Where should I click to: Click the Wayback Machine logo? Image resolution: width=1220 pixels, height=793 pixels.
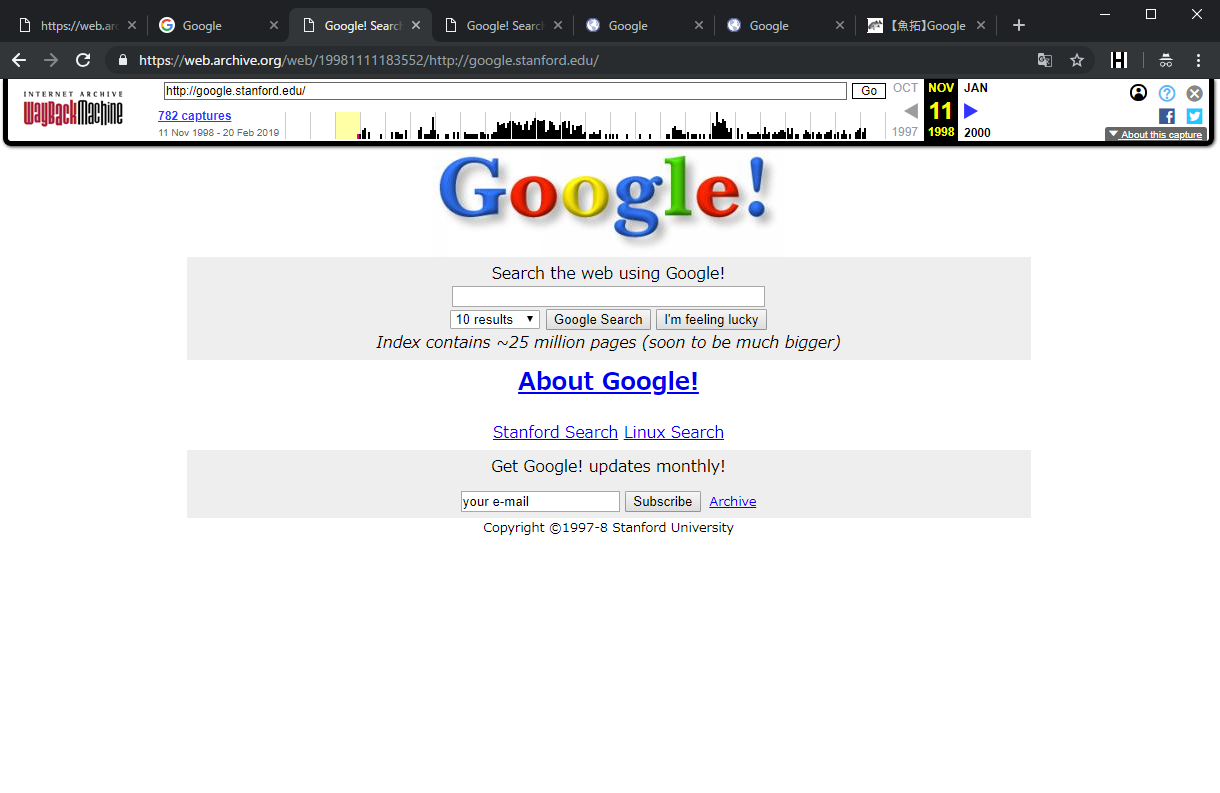coord(73,108)
